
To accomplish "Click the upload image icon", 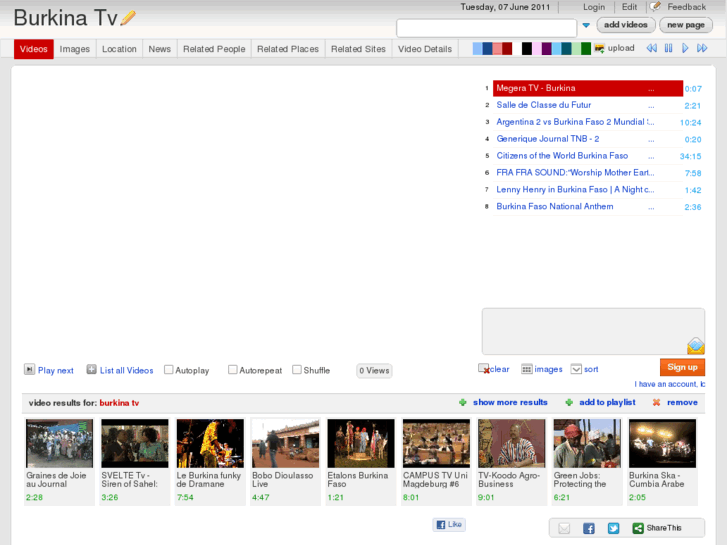I will click(599, 48).
